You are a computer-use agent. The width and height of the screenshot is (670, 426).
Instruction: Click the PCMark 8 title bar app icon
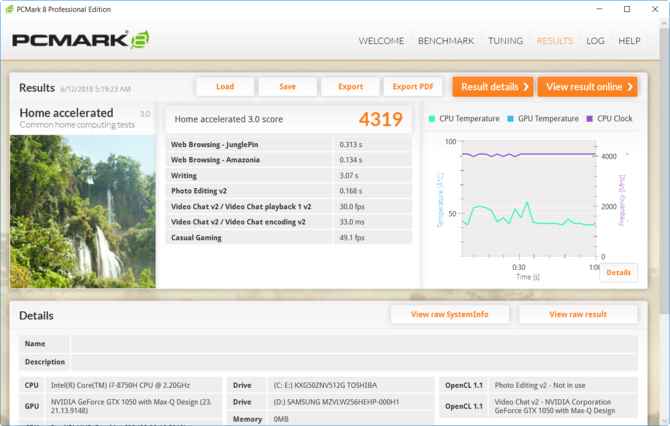click(10, 9)
